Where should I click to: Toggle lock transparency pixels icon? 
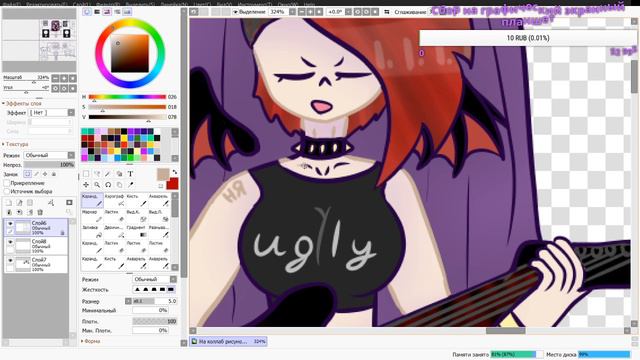[27, 174]
